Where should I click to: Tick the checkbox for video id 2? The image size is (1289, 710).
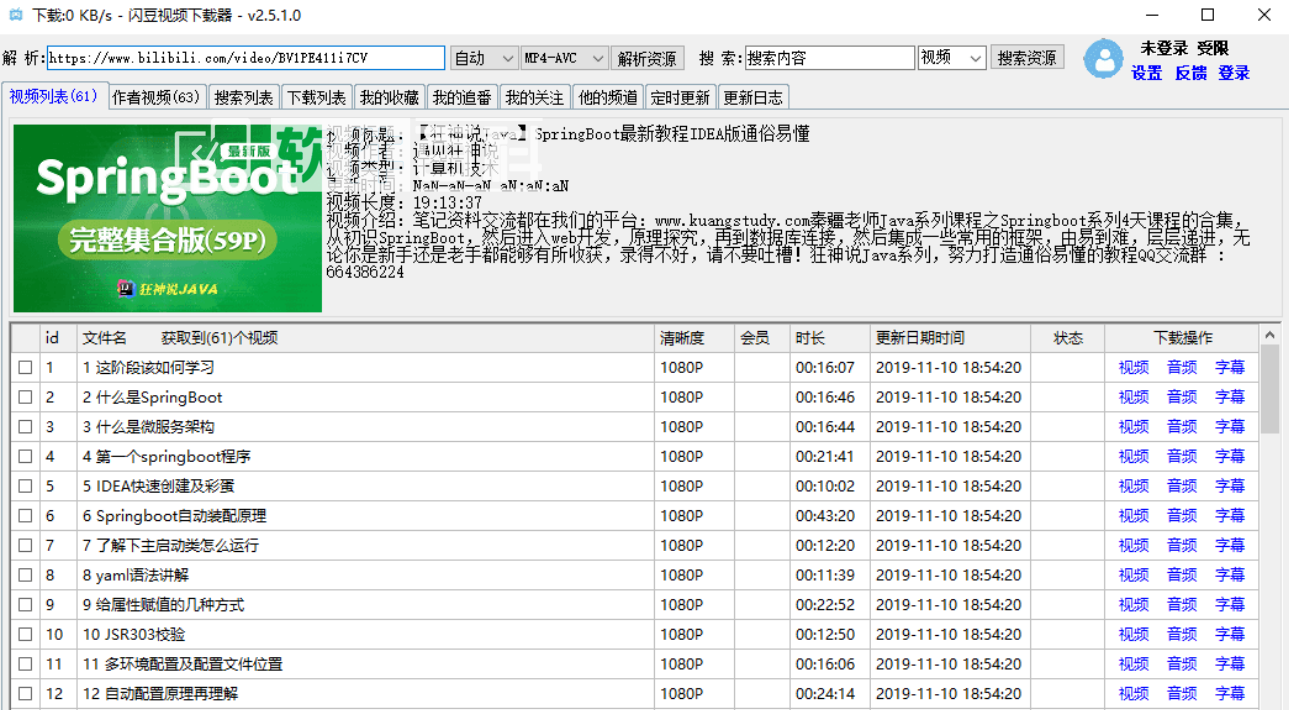(x=25, y=398)
